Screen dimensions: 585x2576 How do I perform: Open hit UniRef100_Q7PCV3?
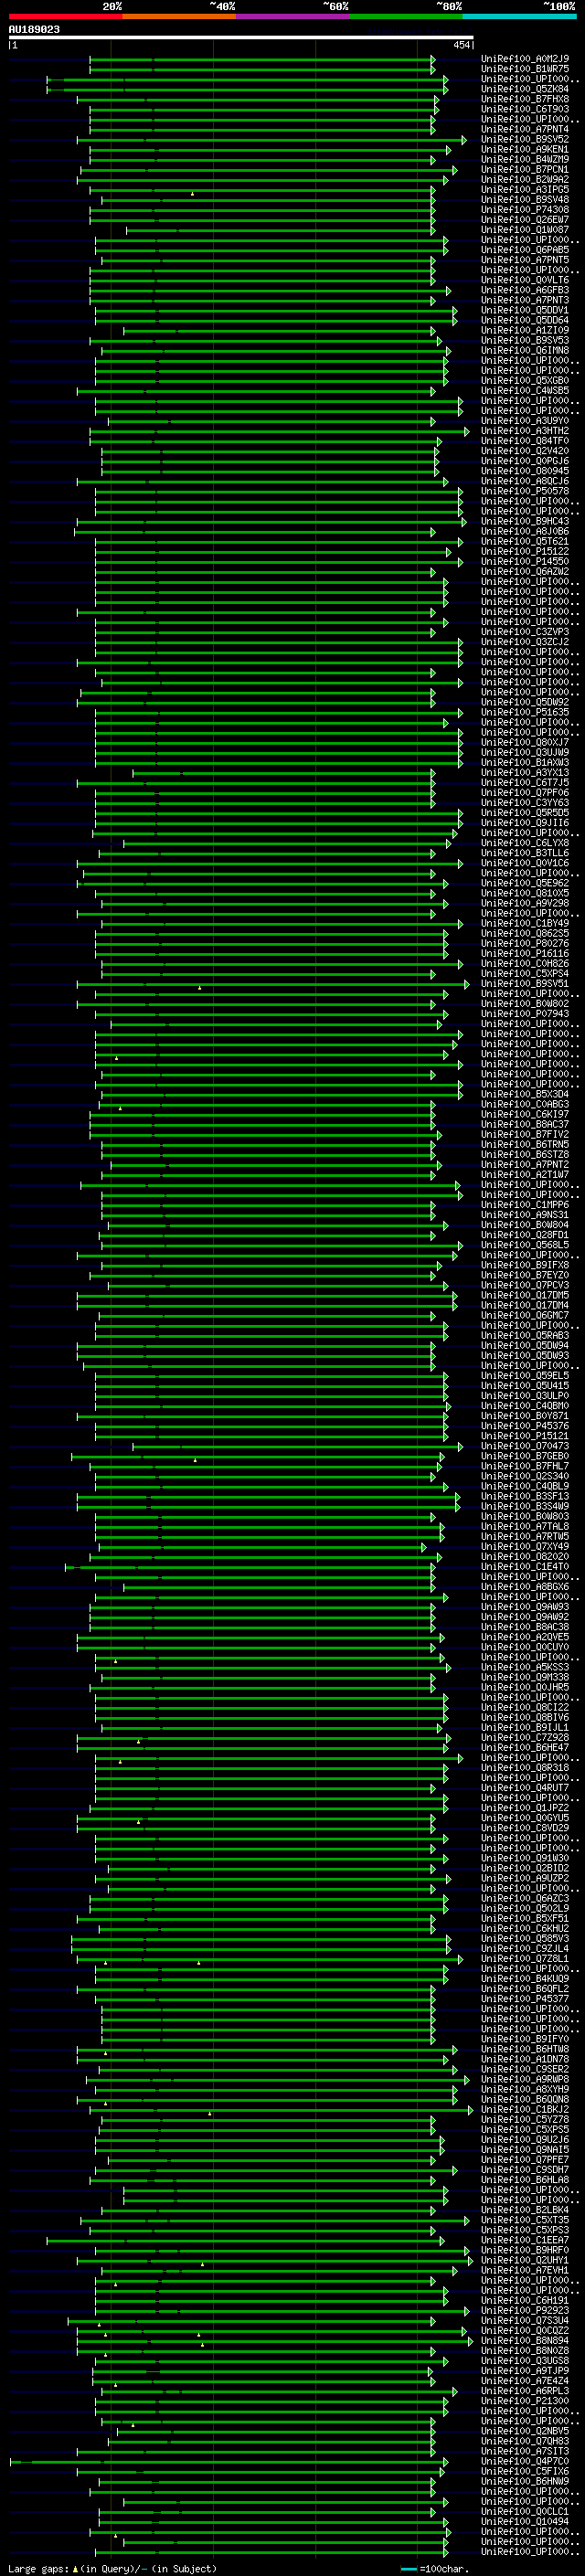525,1285
